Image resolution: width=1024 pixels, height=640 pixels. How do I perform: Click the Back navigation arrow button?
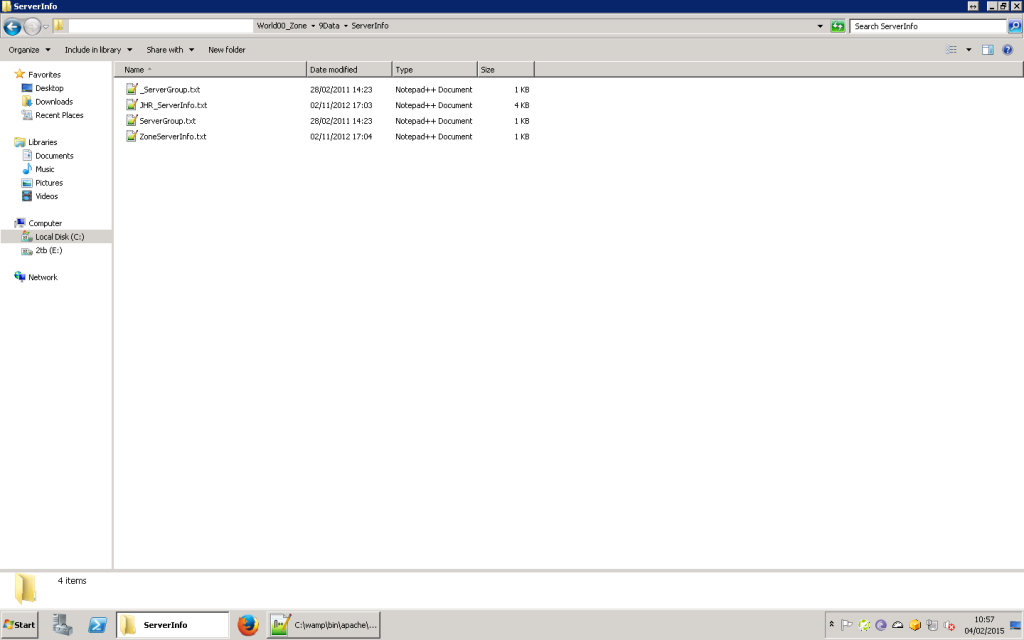pyautogui.click(x=13, y=26)
